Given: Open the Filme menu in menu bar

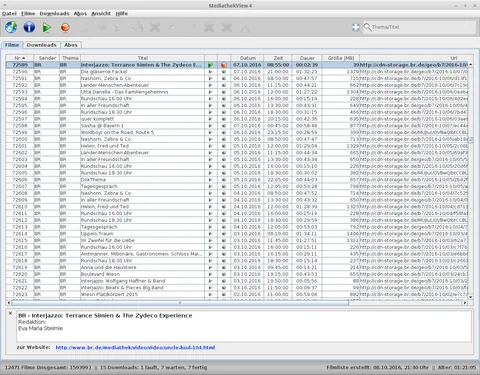Looking at the screenshot, I should (28, 14).
